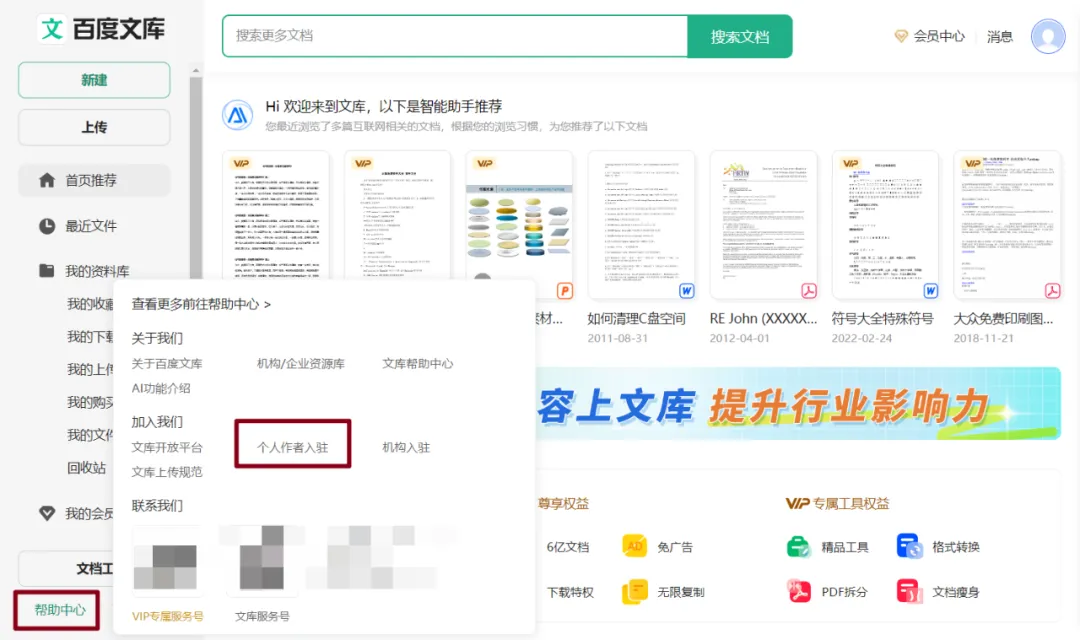The height and width of the screenshot is (640, 1080).
Task: Open 消息 notifications
Action: (x=999, y=37)
